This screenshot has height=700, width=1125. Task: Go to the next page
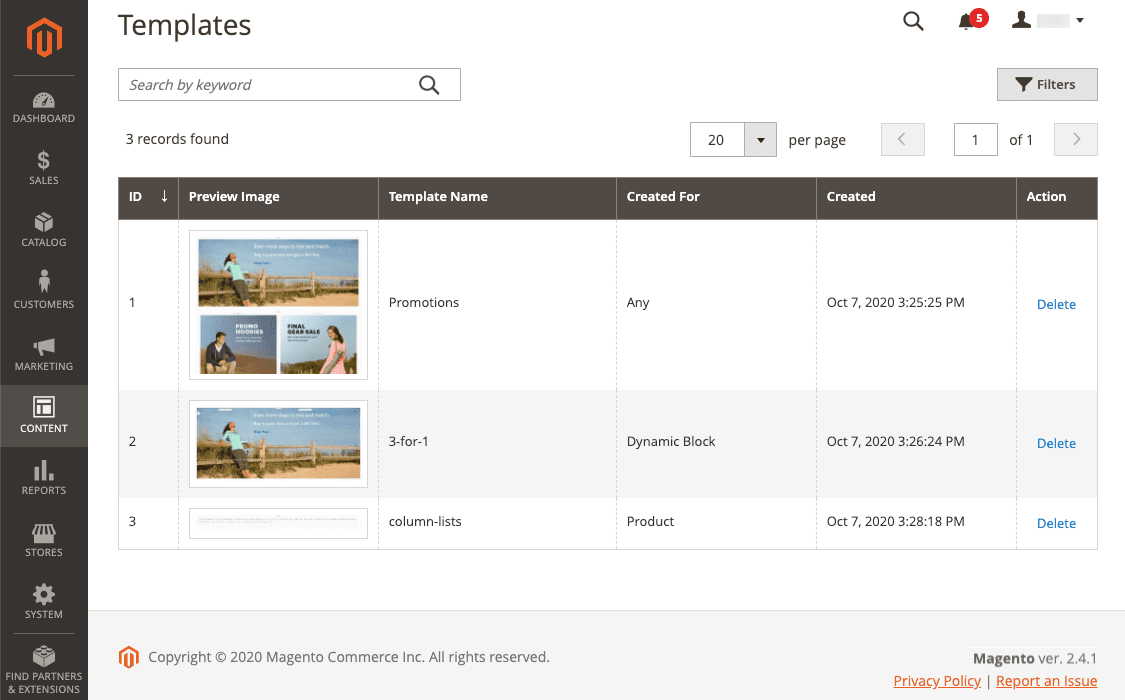[x=1075, y=139]
